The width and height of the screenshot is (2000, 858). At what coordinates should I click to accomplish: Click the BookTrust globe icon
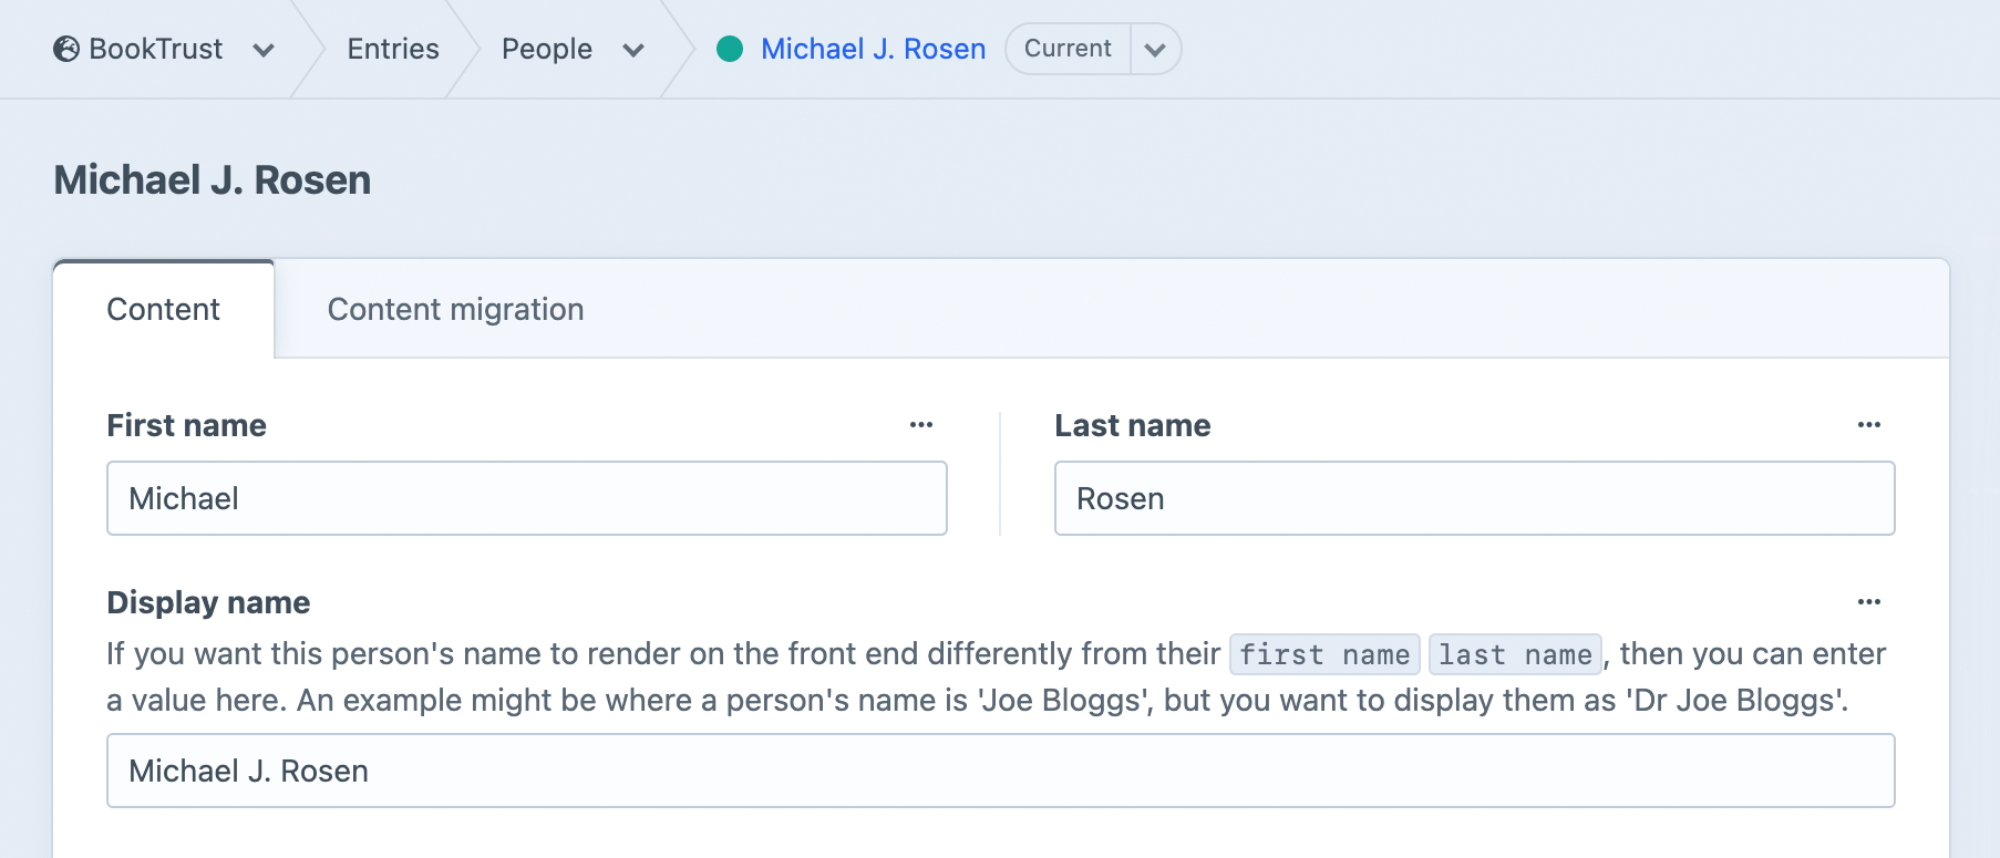66,49
